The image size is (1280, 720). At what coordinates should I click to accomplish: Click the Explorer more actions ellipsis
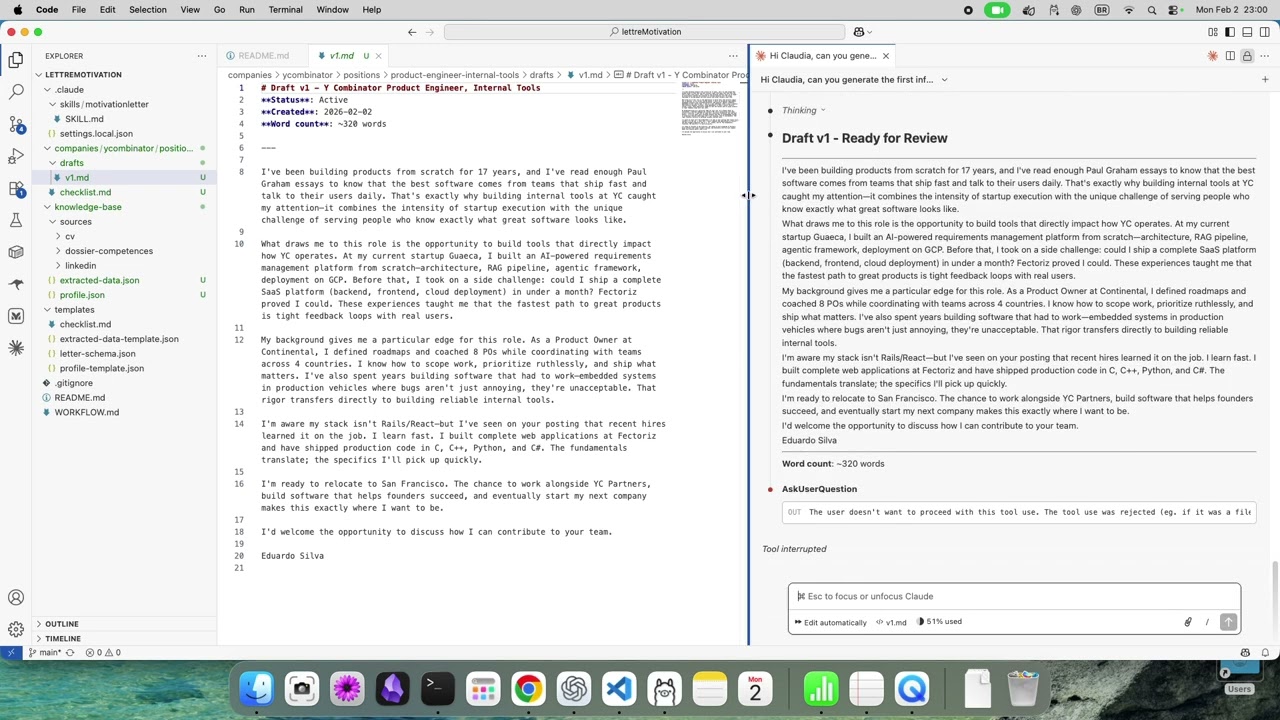pos(202,56)
